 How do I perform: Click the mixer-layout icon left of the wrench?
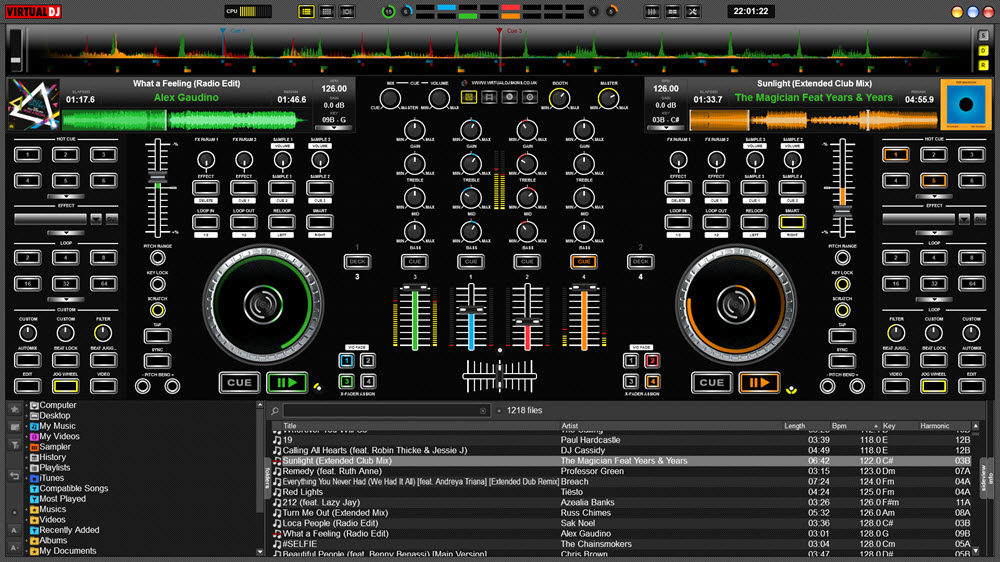(672, 11)
